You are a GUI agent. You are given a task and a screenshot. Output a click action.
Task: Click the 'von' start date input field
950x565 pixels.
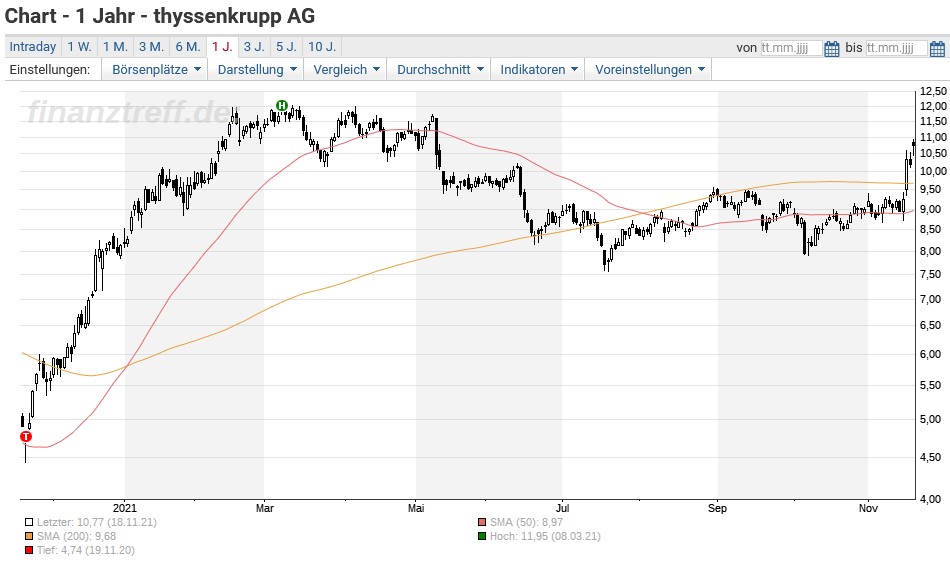(791, 48)
